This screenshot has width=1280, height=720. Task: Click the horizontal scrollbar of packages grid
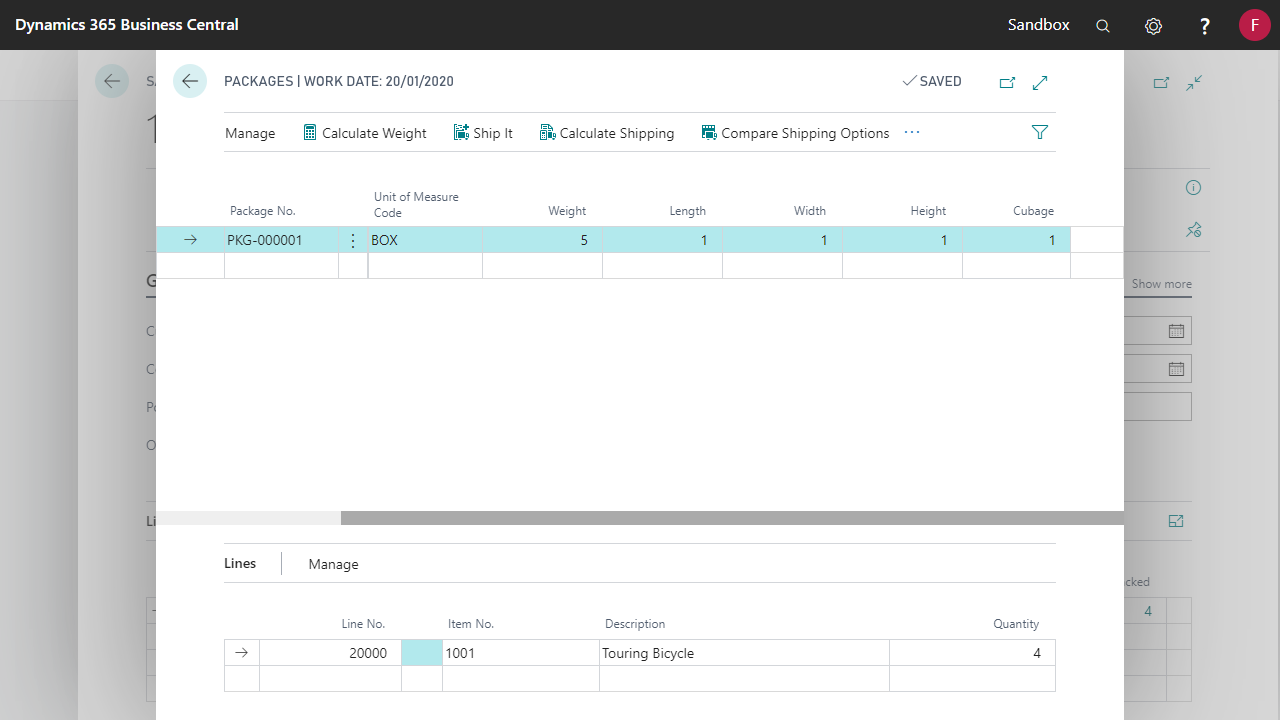[732, 518]
